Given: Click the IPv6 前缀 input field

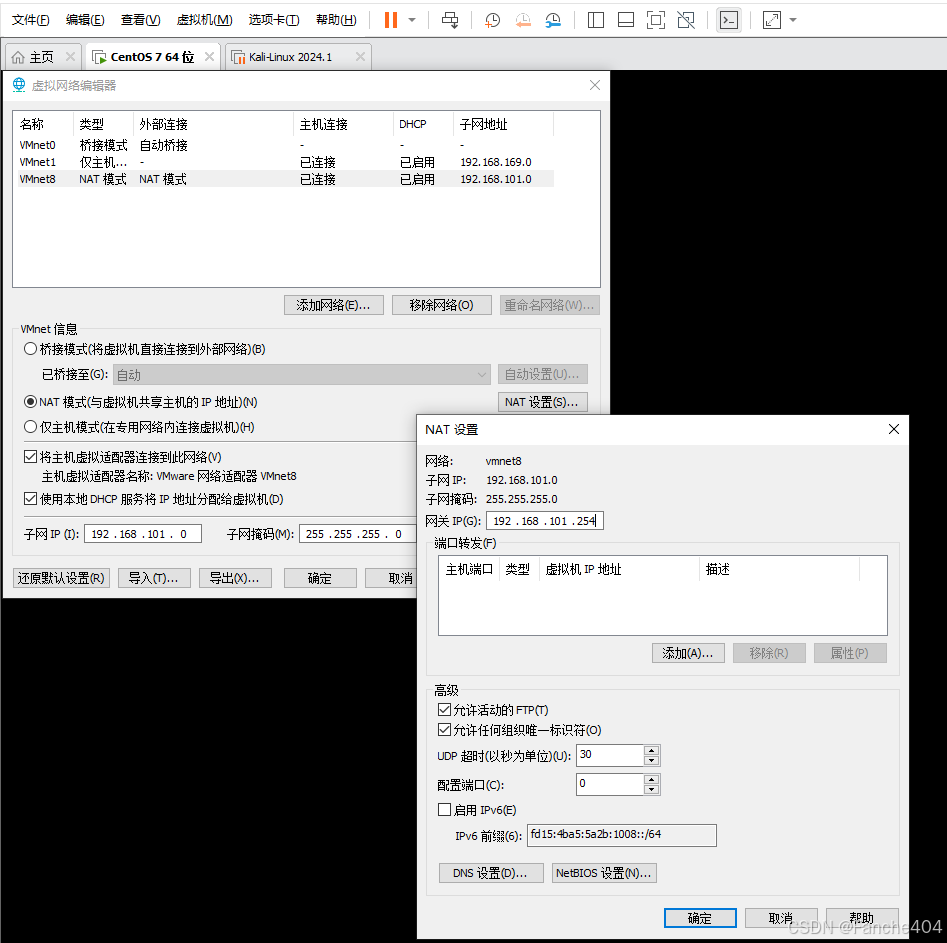Looking at the screenshot, I should tap(621, 835).
